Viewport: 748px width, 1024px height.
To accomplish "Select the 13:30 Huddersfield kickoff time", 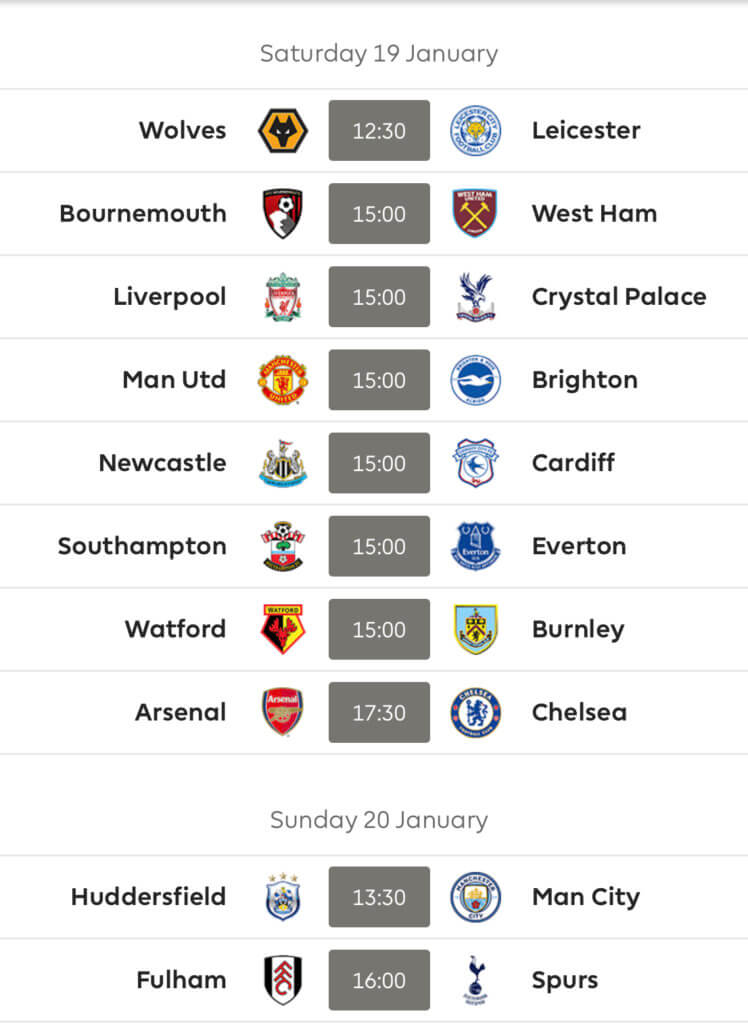I will click(x=379, y=897).
